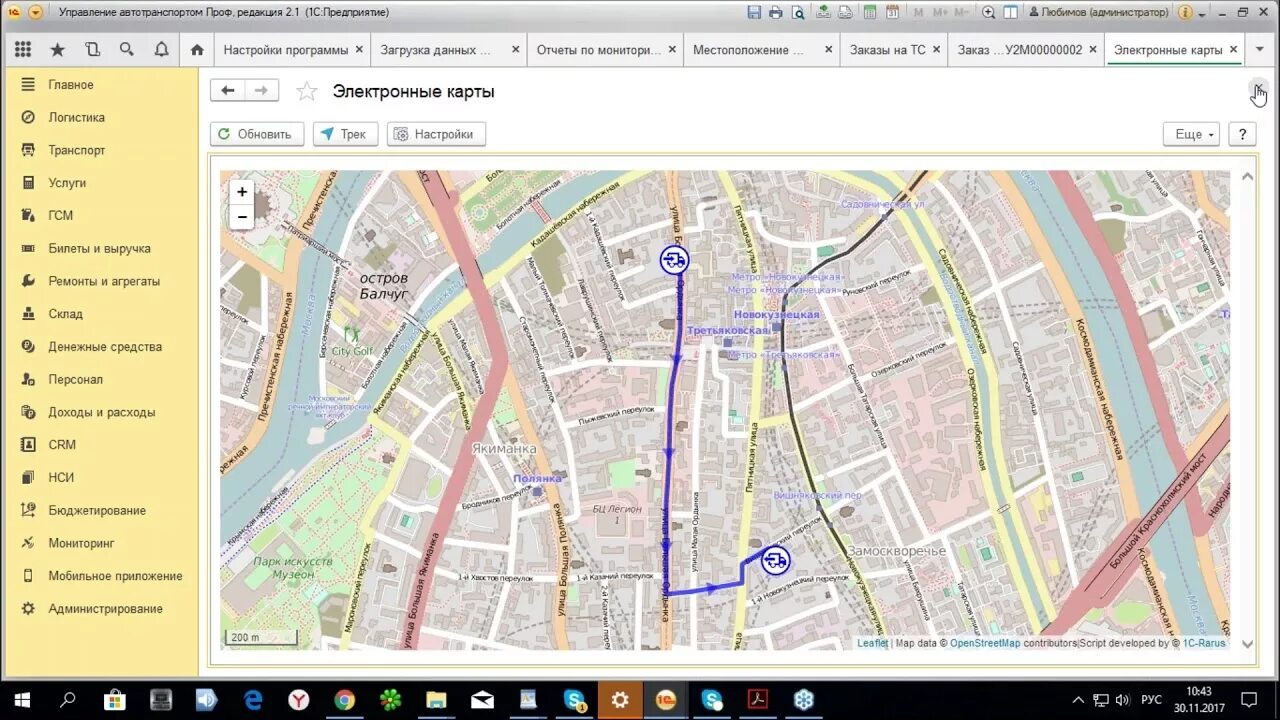The image size is (1280, 720).
Task: Close the Электронные карты tab
Action: [1234, 49]
